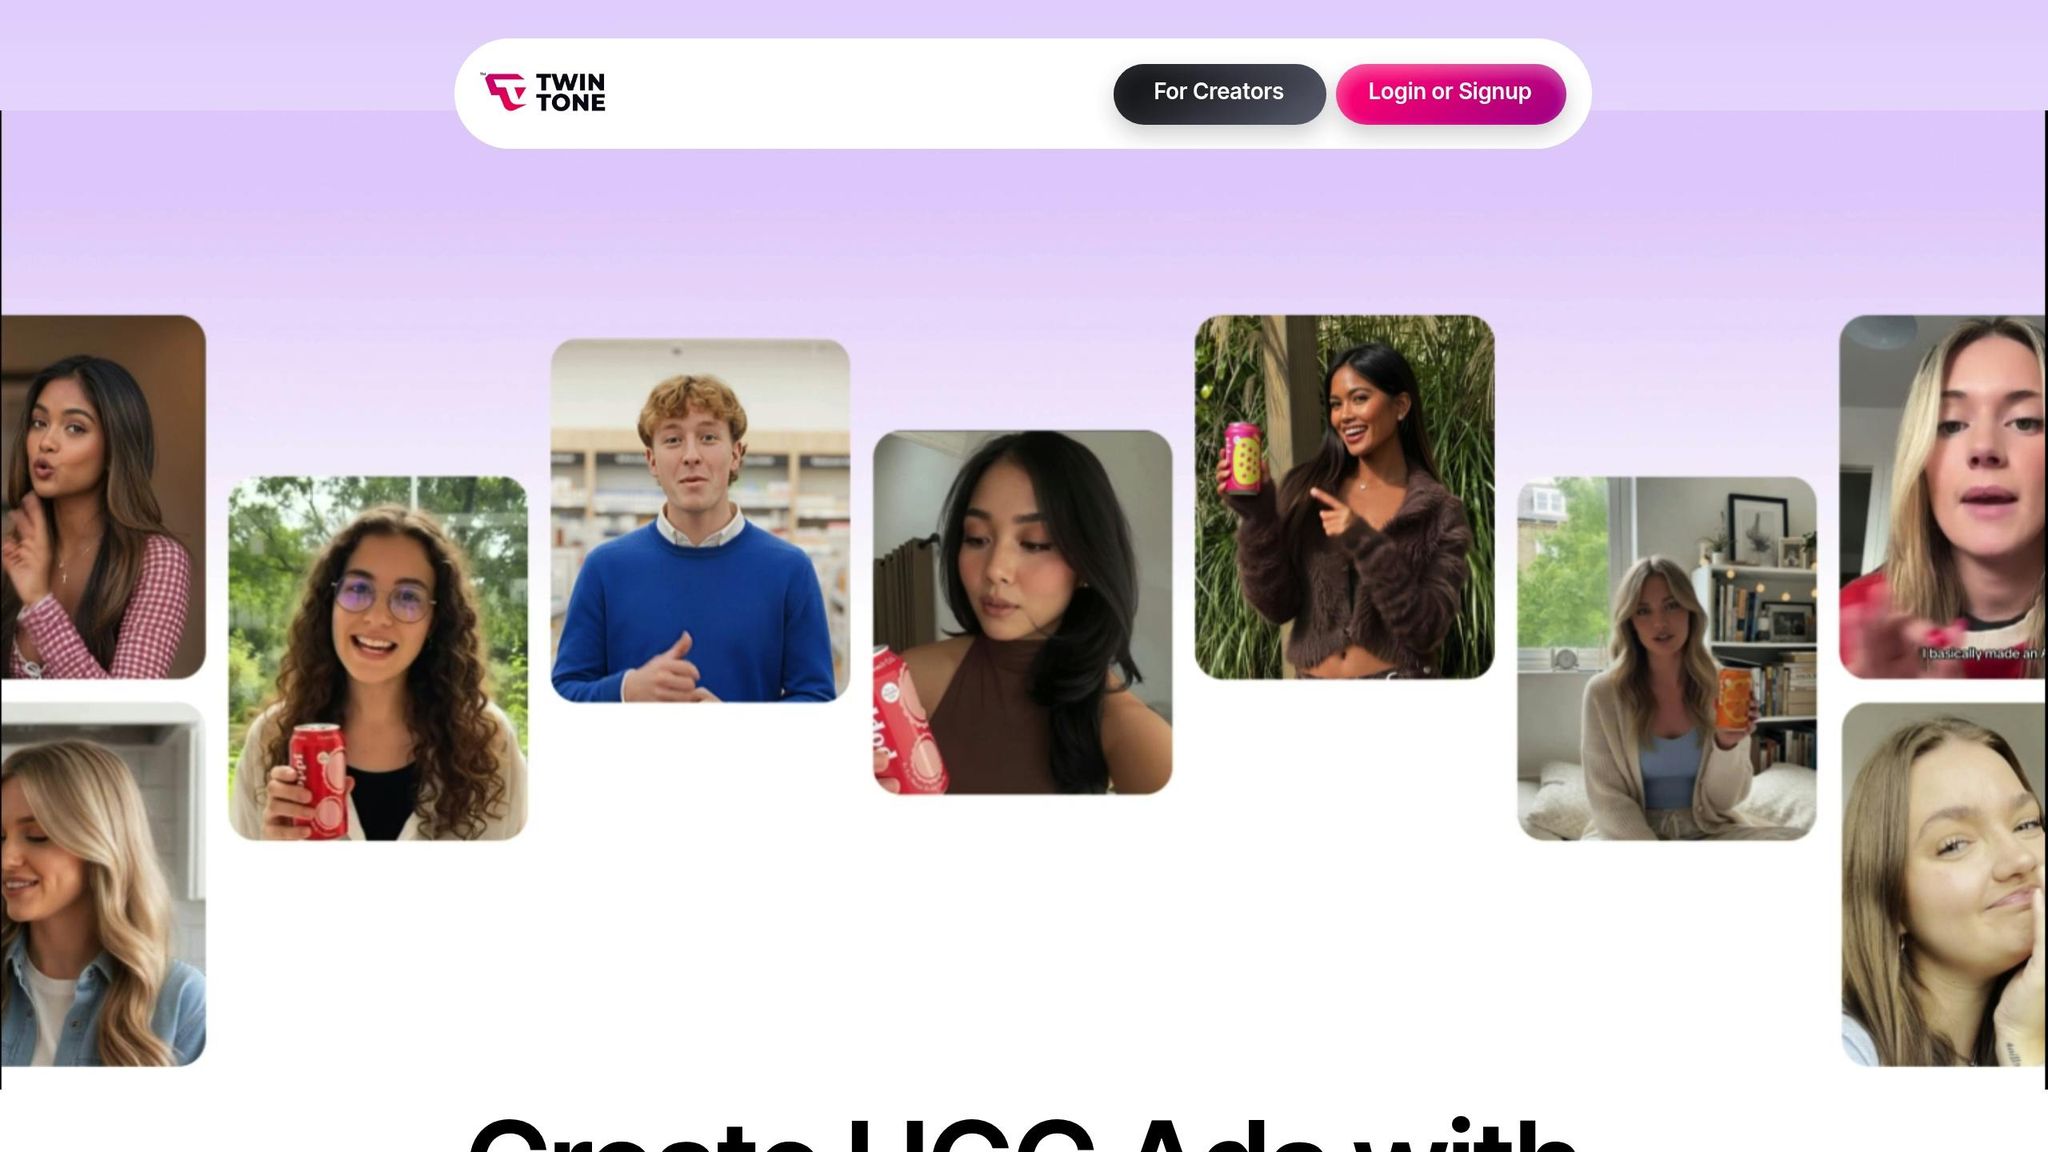Select curly-haired woman with glasses thumbnail
The height and width of the screenshot is (1152, 2048).
pyautogui.click(x=378, y=658)
